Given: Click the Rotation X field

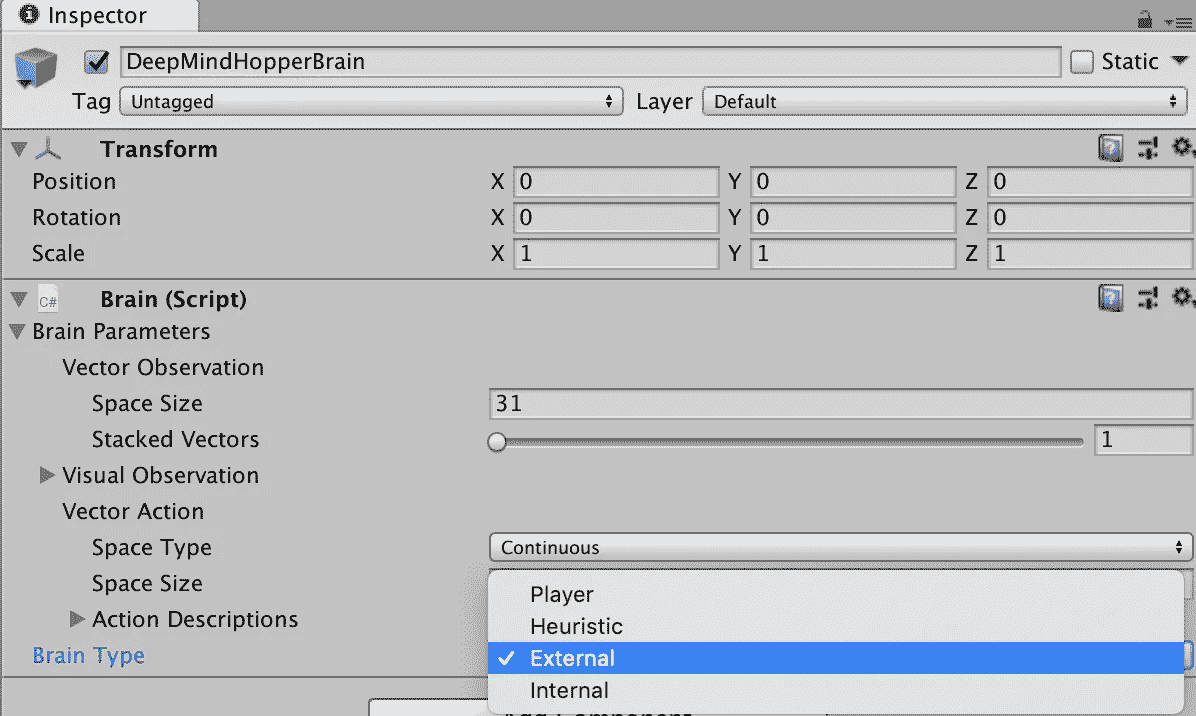Looking at the screenshot, I should pos(616,218).
